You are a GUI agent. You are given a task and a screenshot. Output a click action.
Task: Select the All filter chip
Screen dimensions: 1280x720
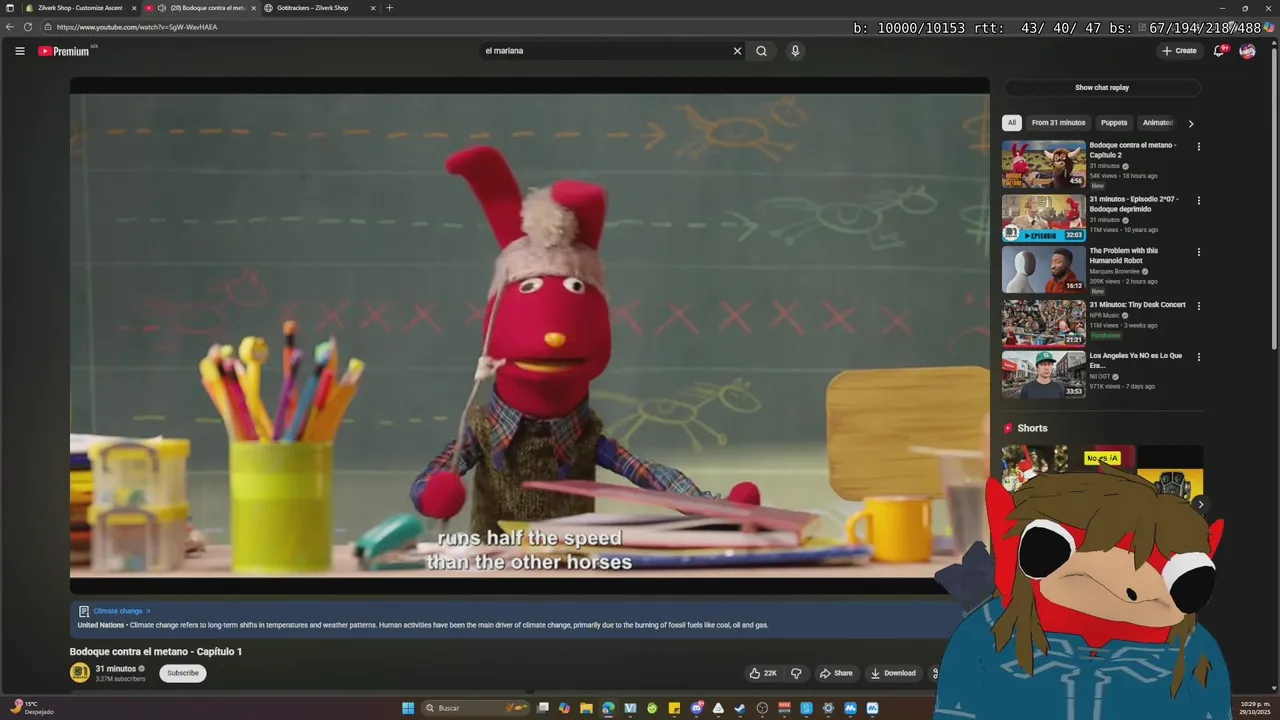1012,123
